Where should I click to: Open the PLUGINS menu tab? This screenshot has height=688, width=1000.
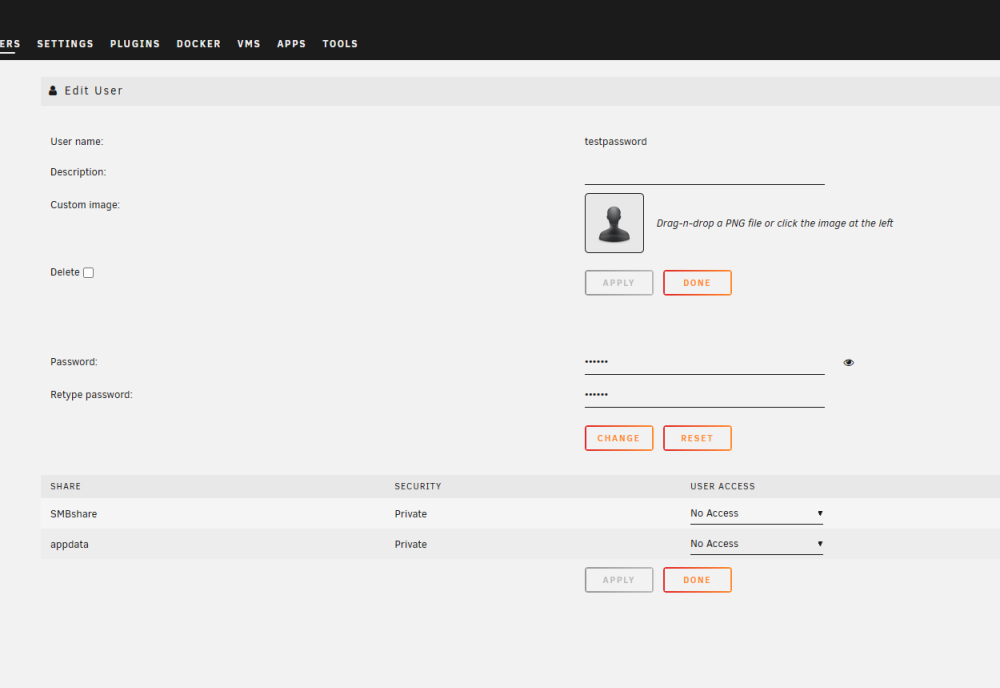pyautogui.click(x=135, y=44)
